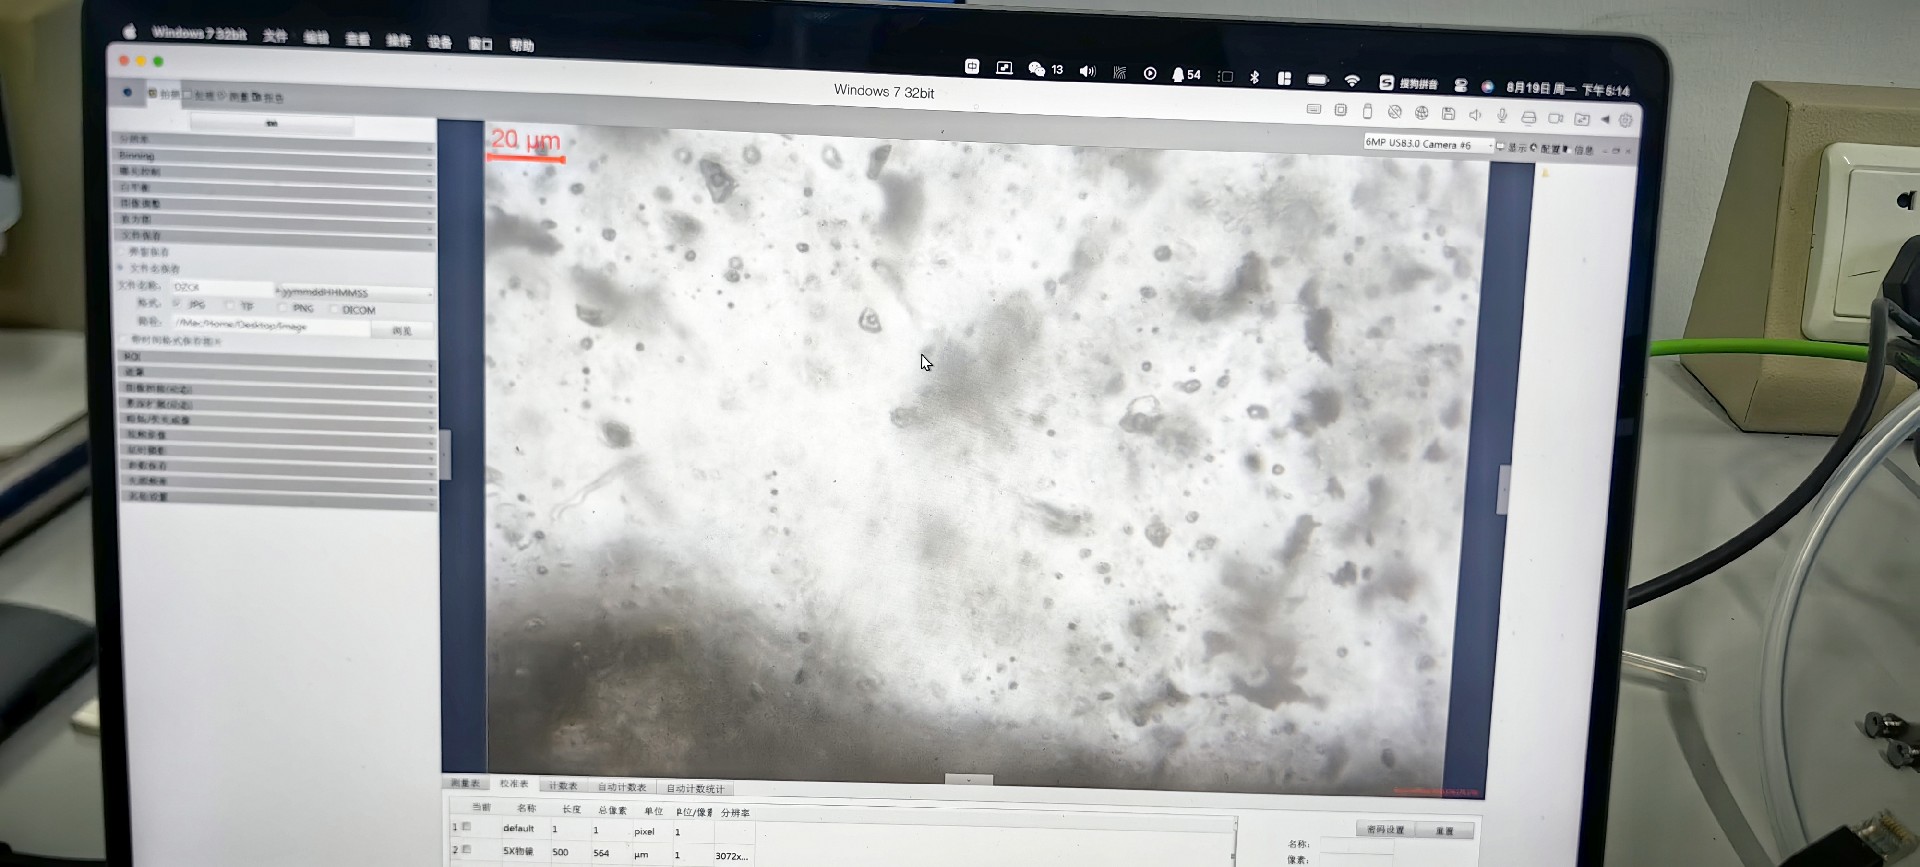Click the keyboard icon in VM toolbar

[x=1314, y=109]
